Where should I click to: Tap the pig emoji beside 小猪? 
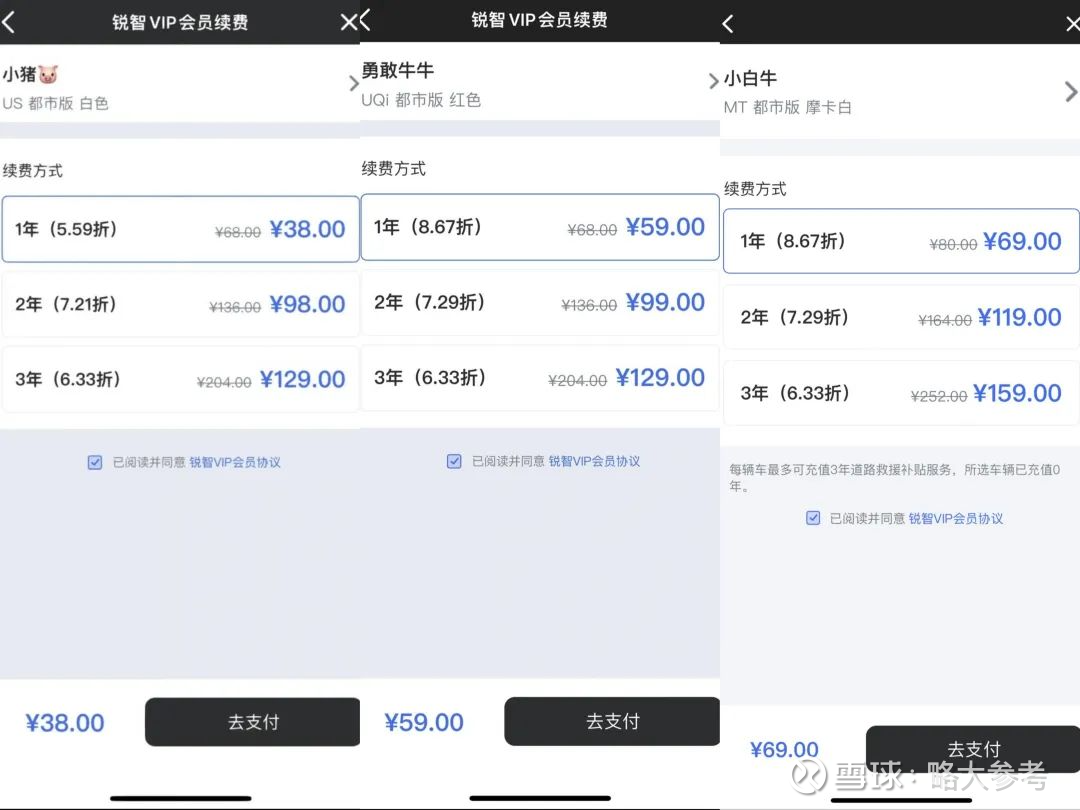pos(48,74)
